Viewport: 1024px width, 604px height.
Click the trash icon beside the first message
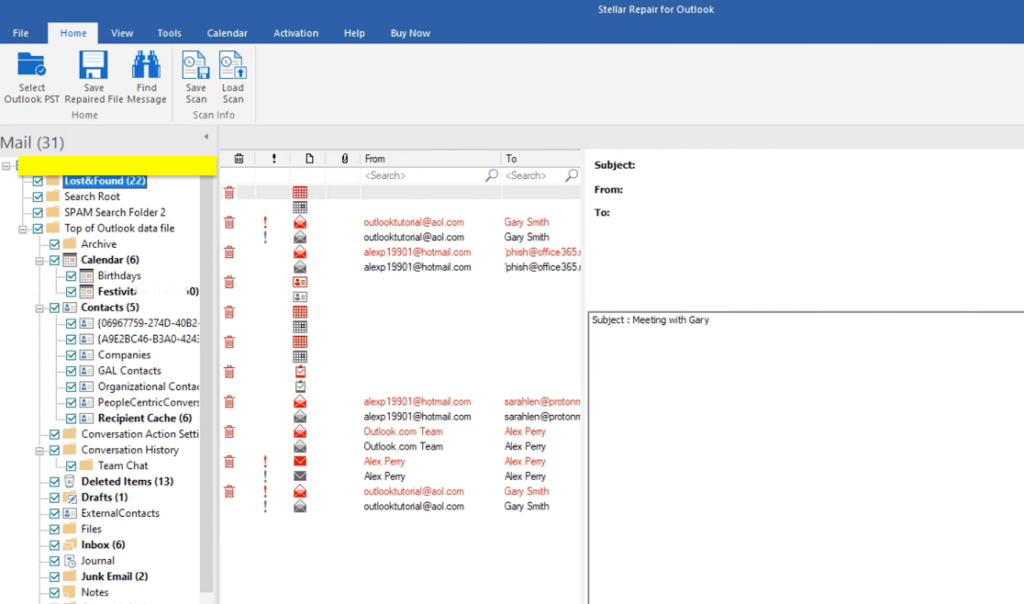pos(228,192)
